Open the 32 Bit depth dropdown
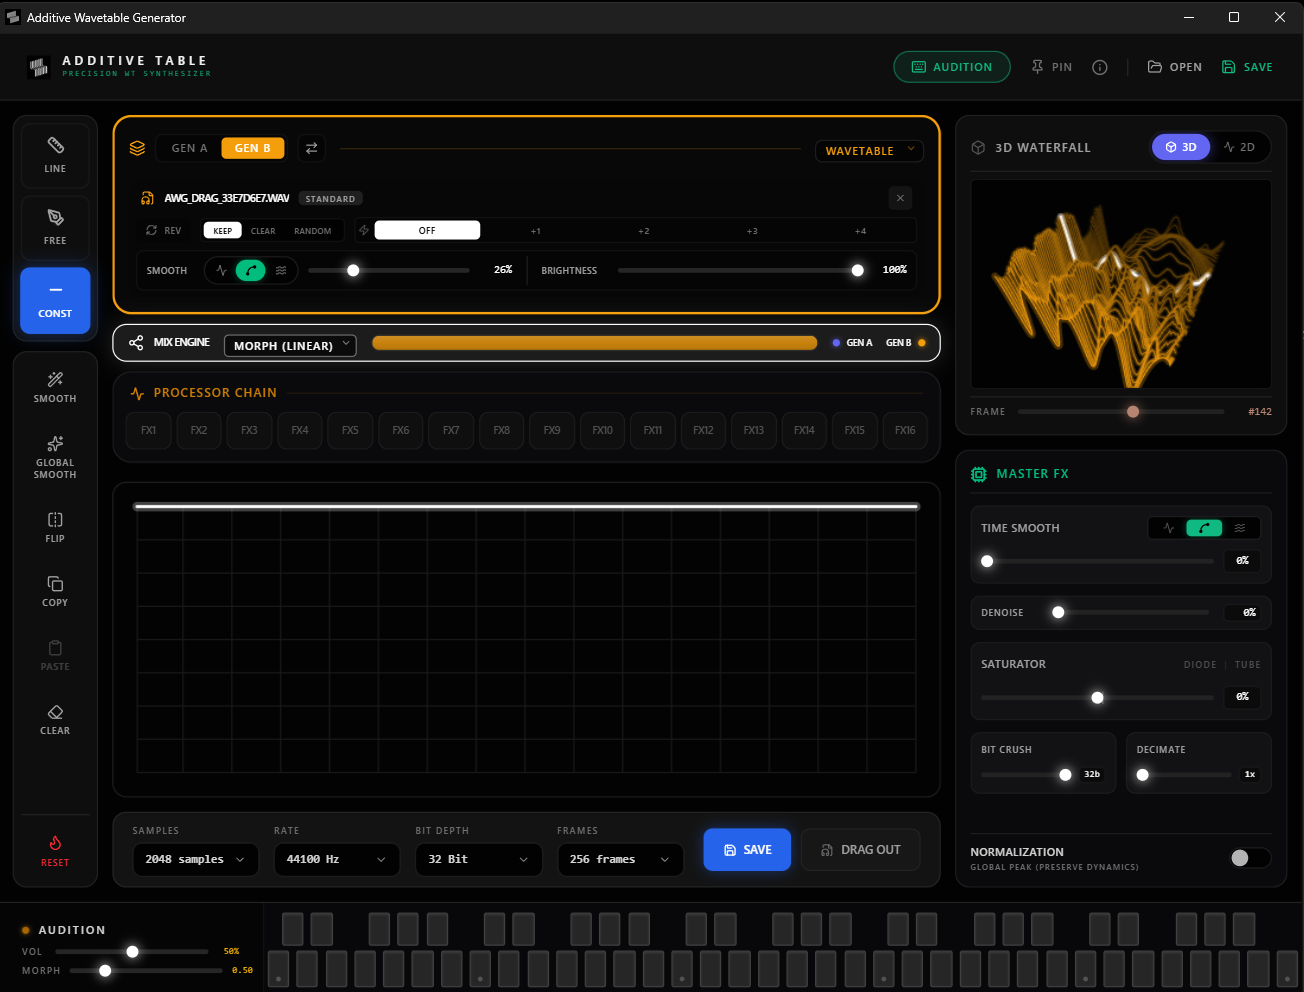Screen dimensions: 1304x992 point(479,859)
